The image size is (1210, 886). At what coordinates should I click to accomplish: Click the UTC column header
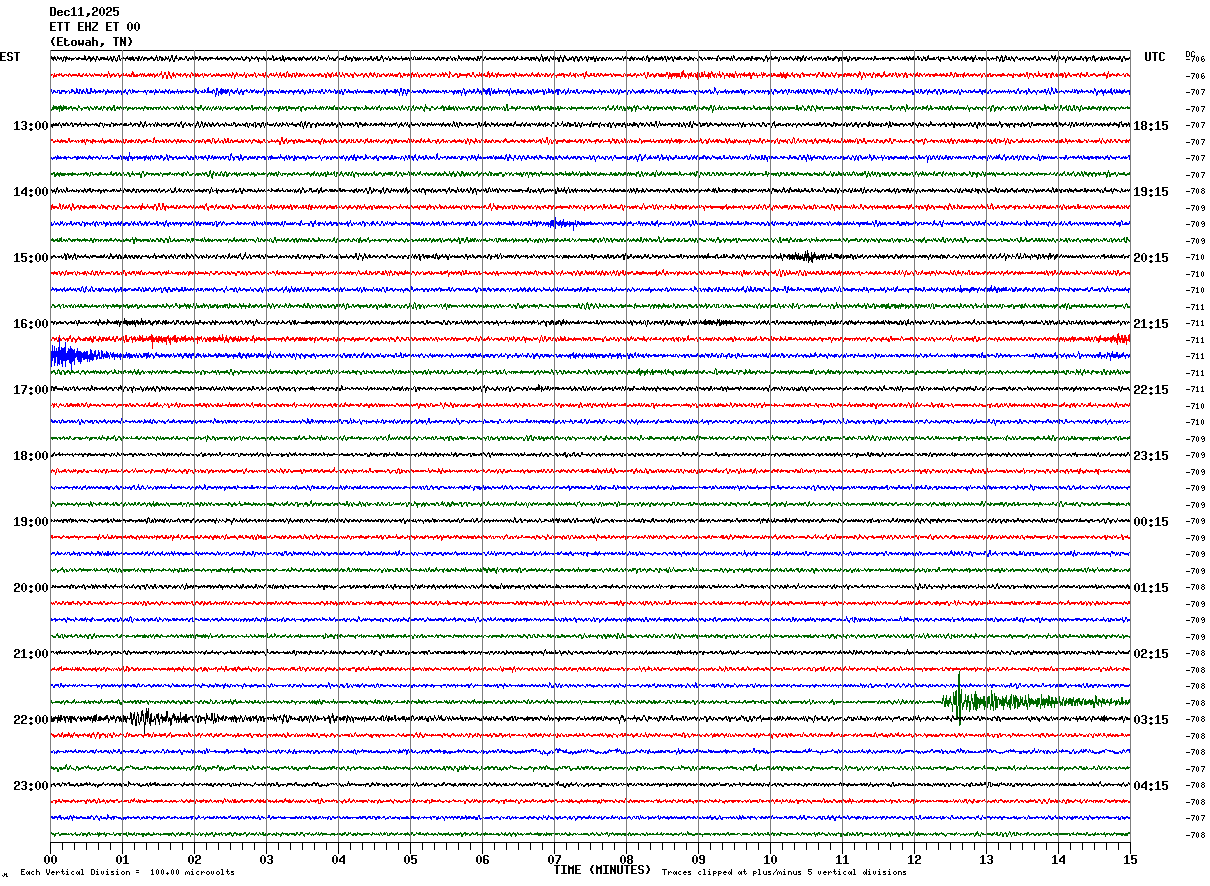point(1155,57)
